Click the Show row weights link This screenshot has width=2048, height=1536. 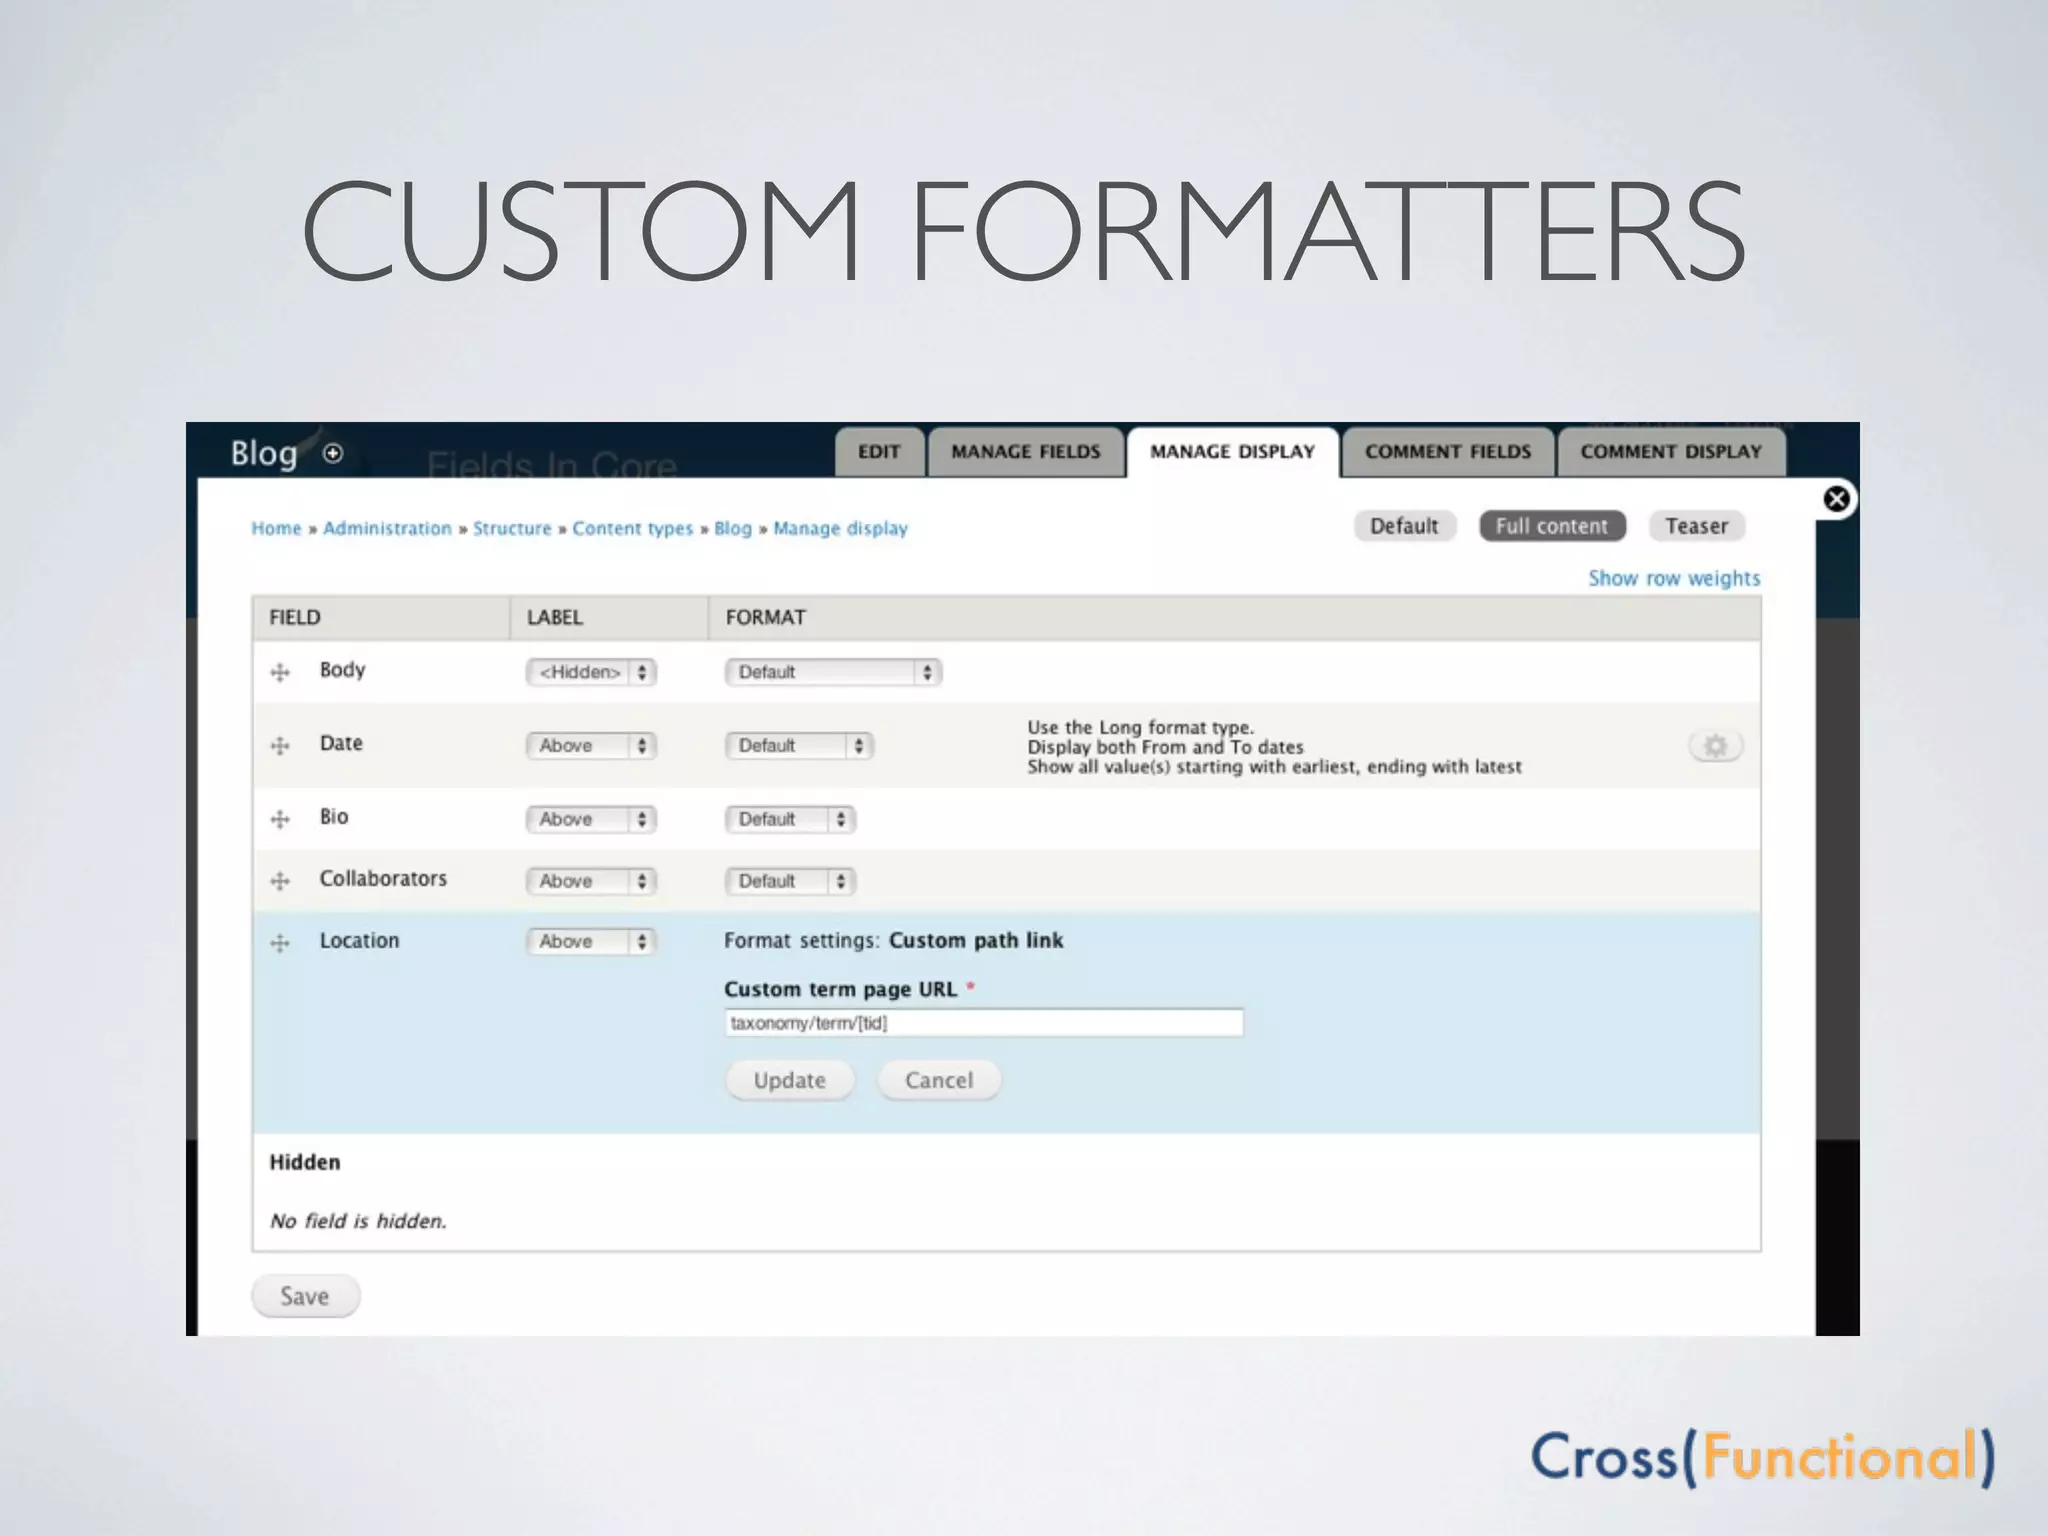point(1674,578)
